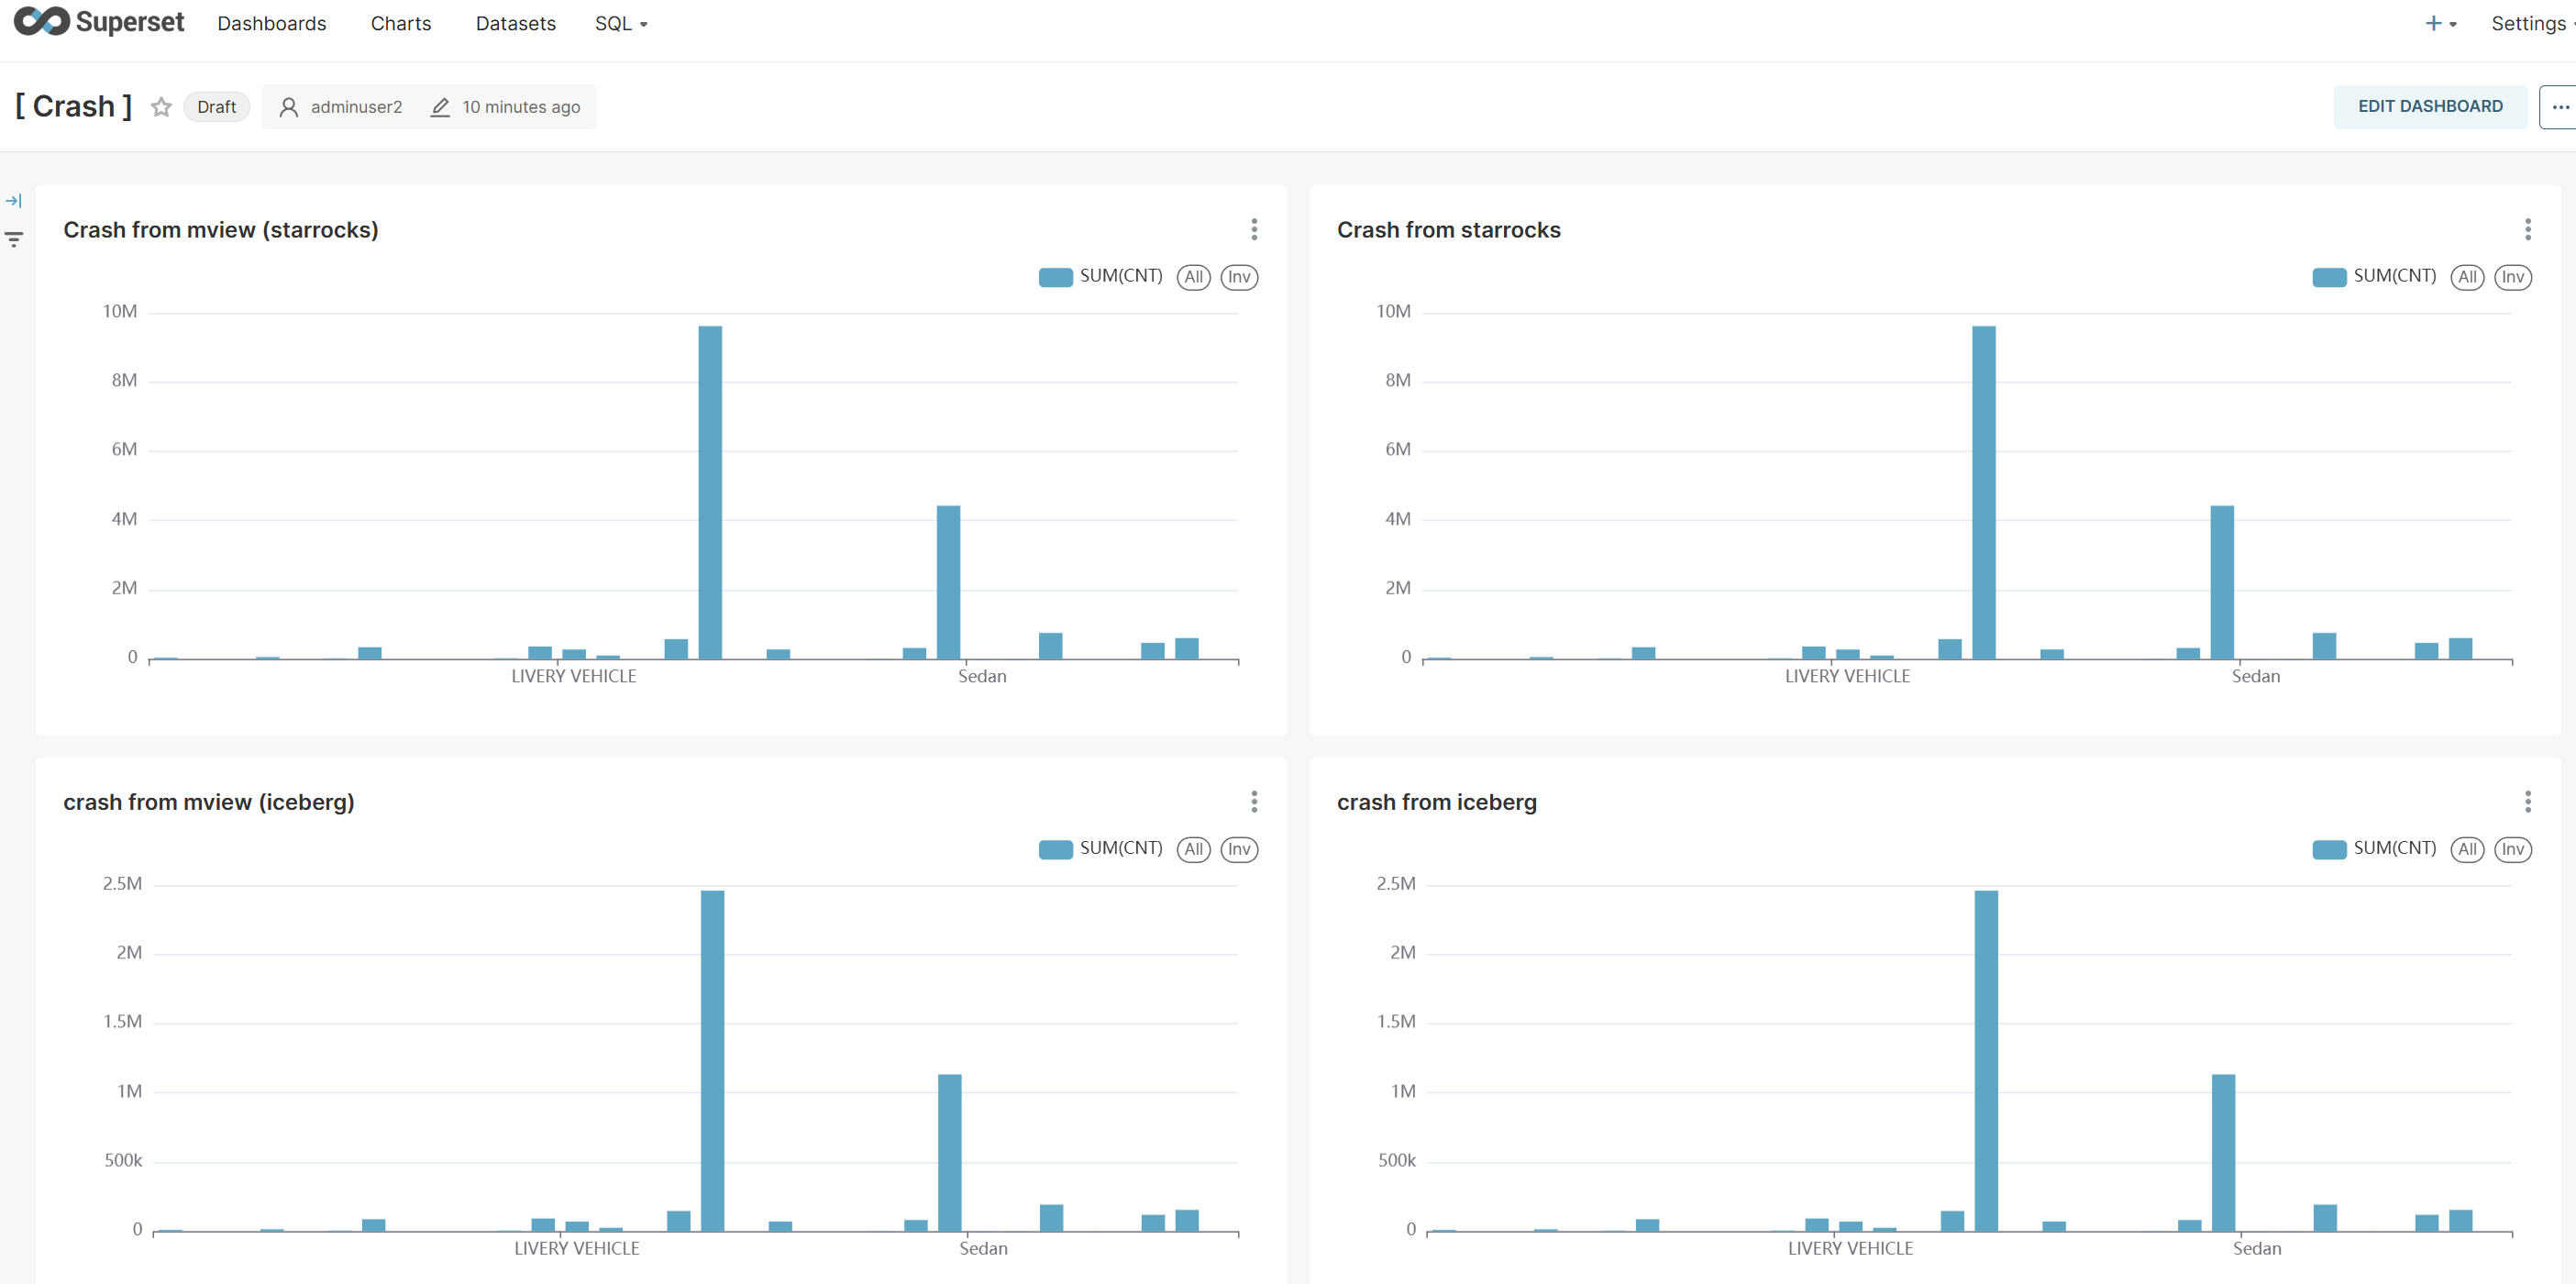
Task: Open the Settings dropdown
Action: pos(2529,23)
